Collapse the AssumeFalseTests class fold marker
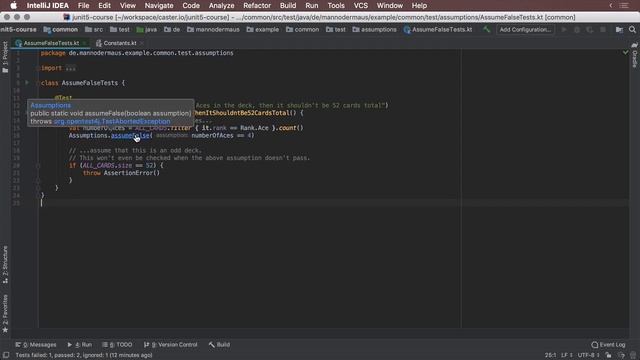 (38, 83)
